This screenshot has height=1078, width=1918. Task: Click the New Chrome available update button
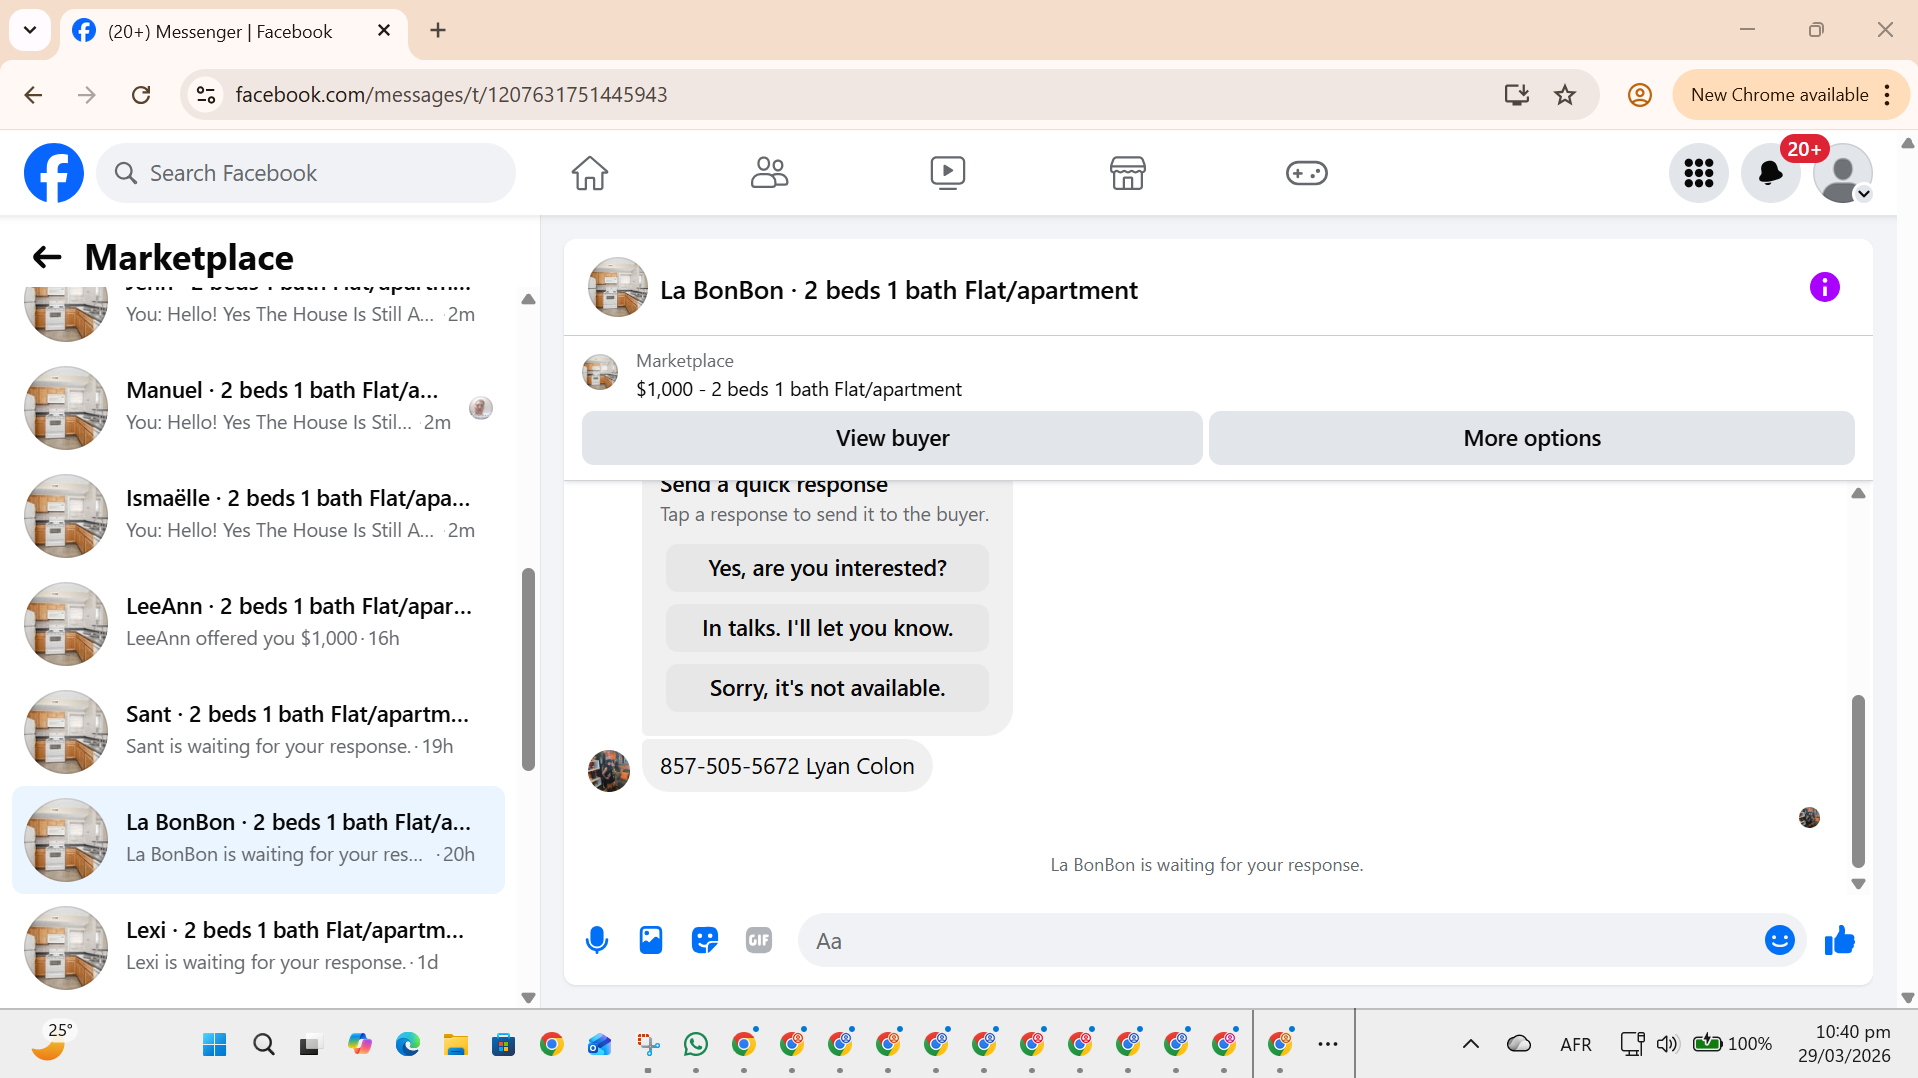coord(1779,95)
